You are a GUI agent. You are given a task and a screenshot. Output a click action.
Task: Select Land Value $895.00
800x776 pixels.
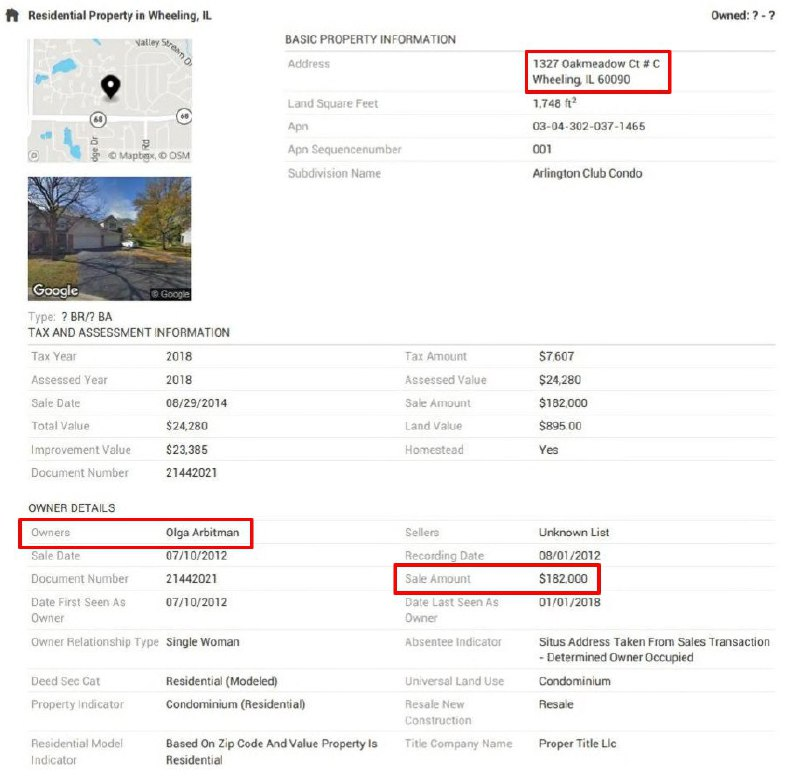(x=560, y=426)
